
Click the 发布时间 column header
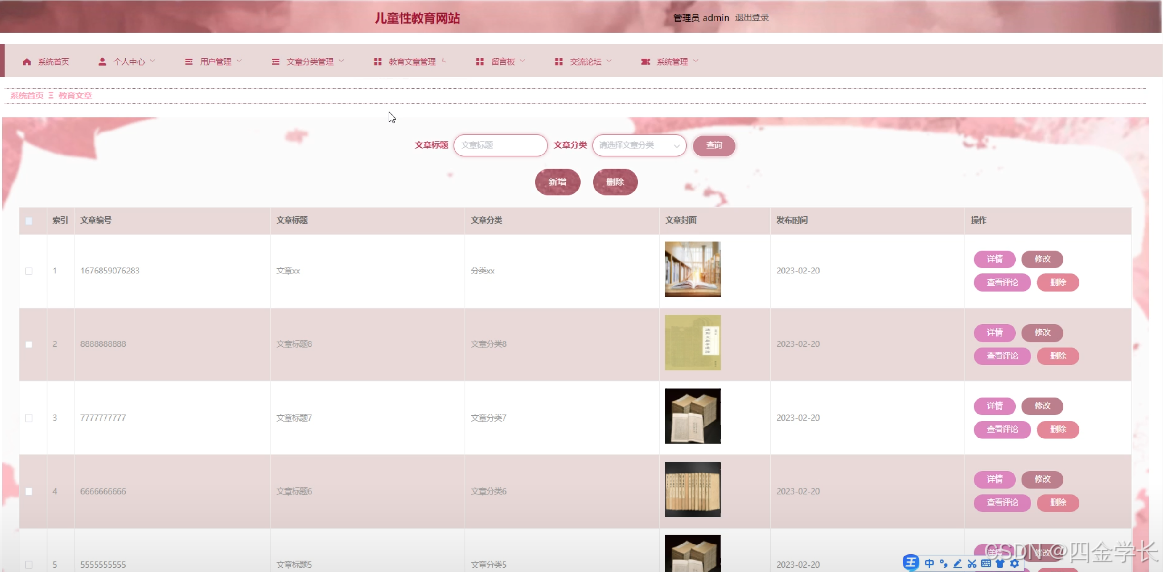point(792,220)
